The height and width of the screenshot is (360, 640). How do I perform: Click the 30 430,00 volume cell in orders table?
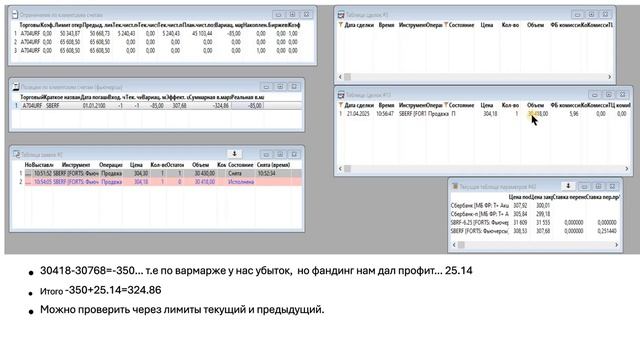[x=204, y=173]
